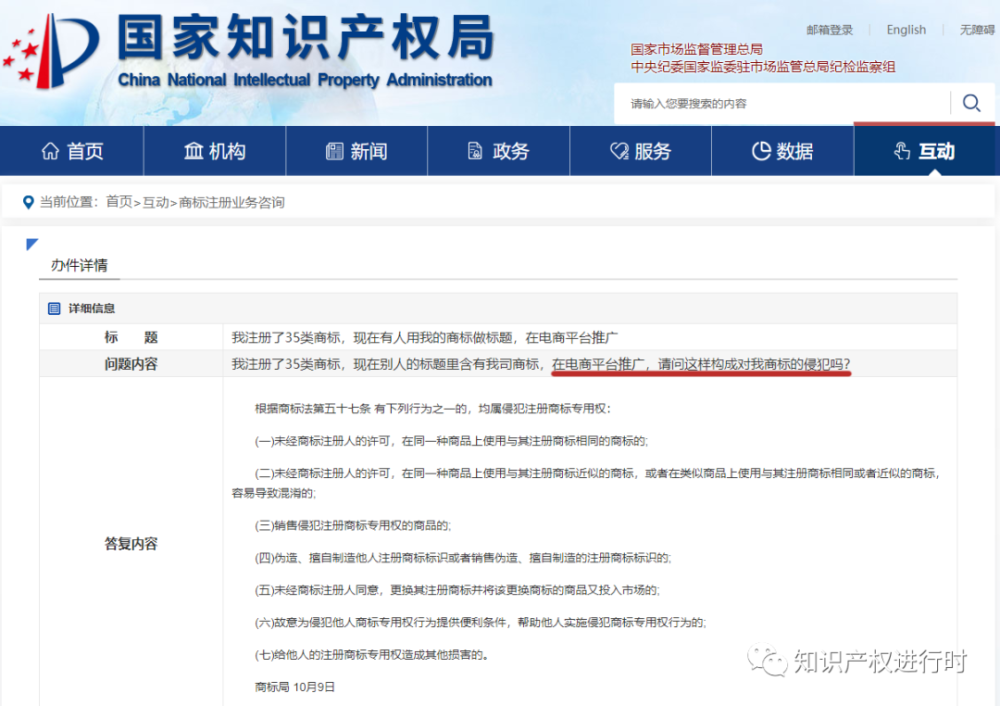Click the search magnifier icon
This screenshot has width=1000, height=706.
click(x=971, y=103)
